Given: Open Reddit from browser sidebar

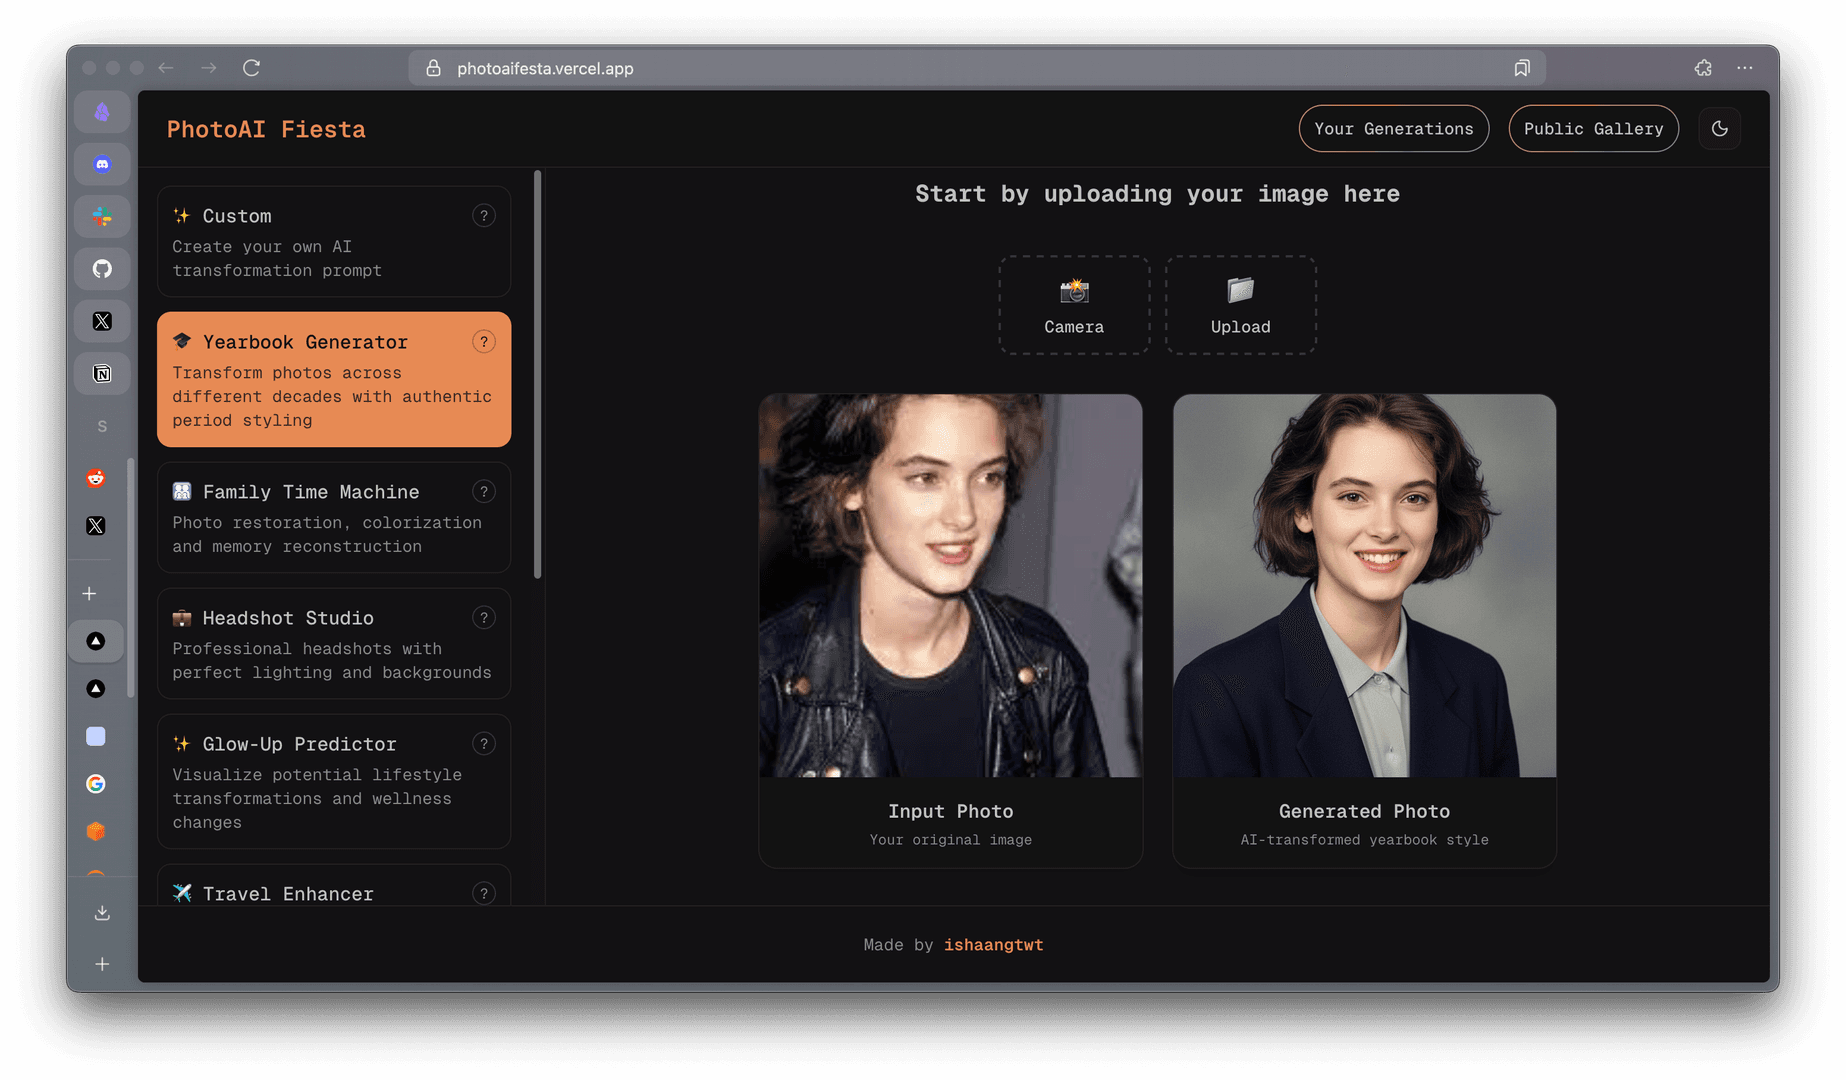Looking at the screenshot, I should click(96, 478).
